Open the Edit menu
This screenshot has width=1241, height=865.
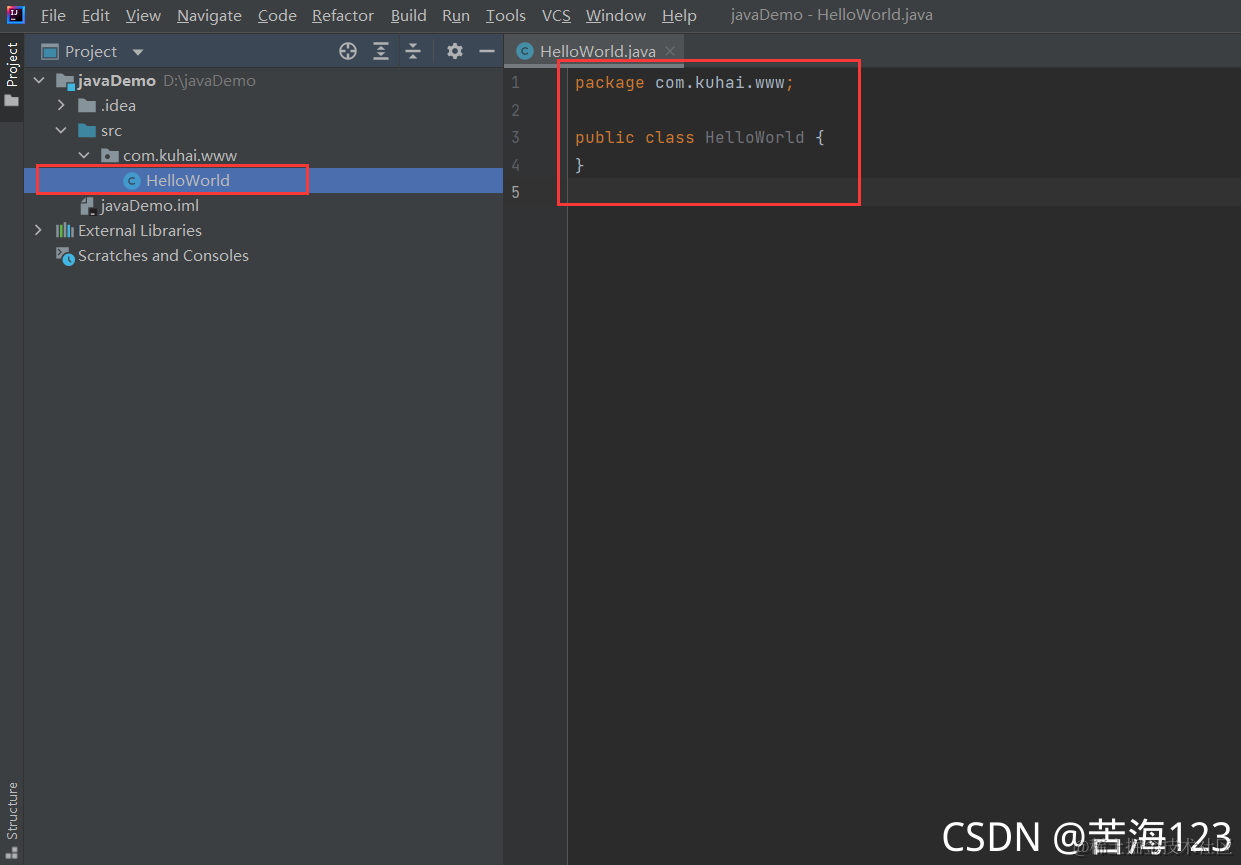pos(96,16)
